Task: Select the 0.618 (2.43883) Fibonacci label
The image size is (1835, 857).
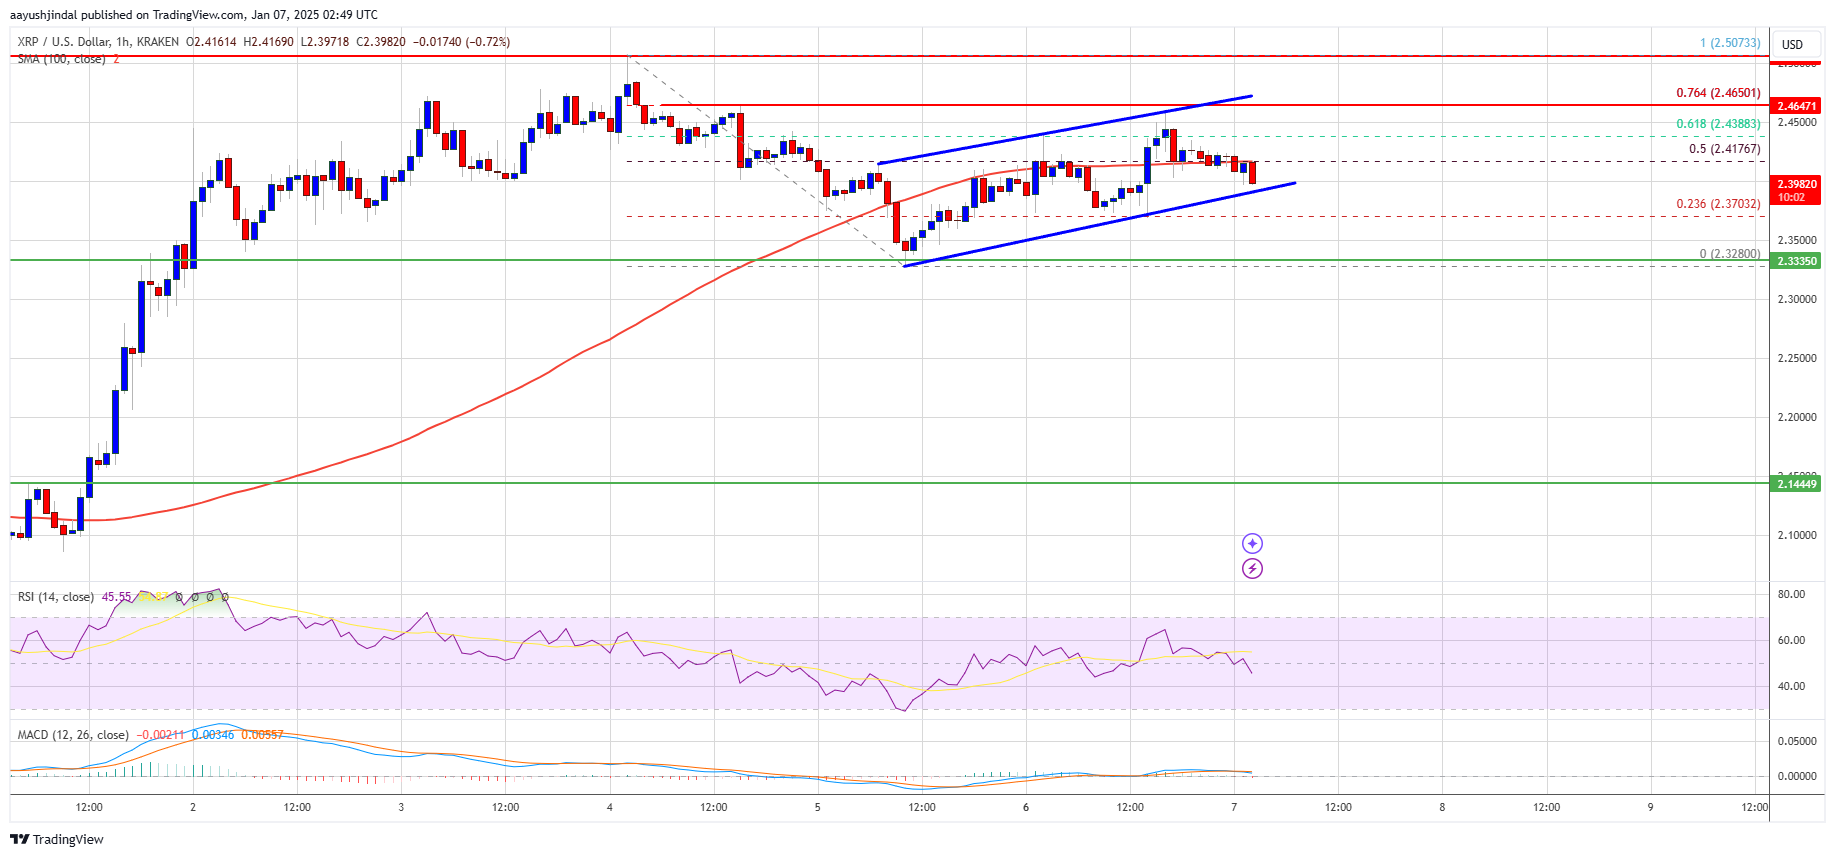Action: pos(1718,124)
